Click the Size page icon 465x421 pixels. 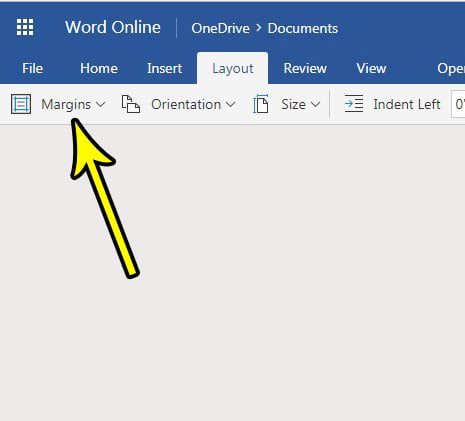pyautogui.click(x=261, y=104)
